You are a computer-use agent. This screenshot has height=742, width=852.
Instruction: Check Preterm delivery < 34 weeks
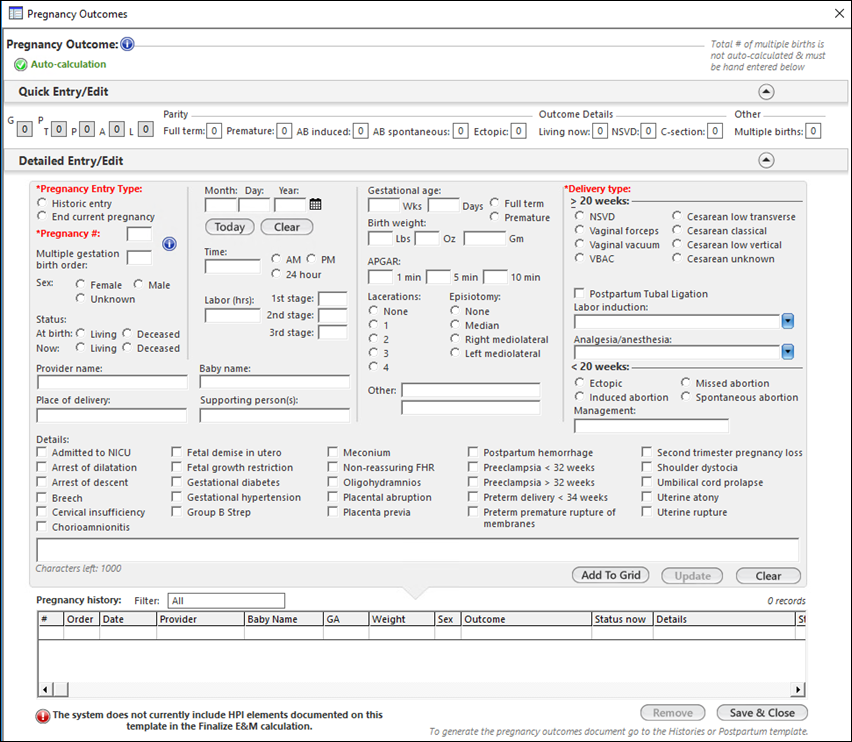(473, 496)
